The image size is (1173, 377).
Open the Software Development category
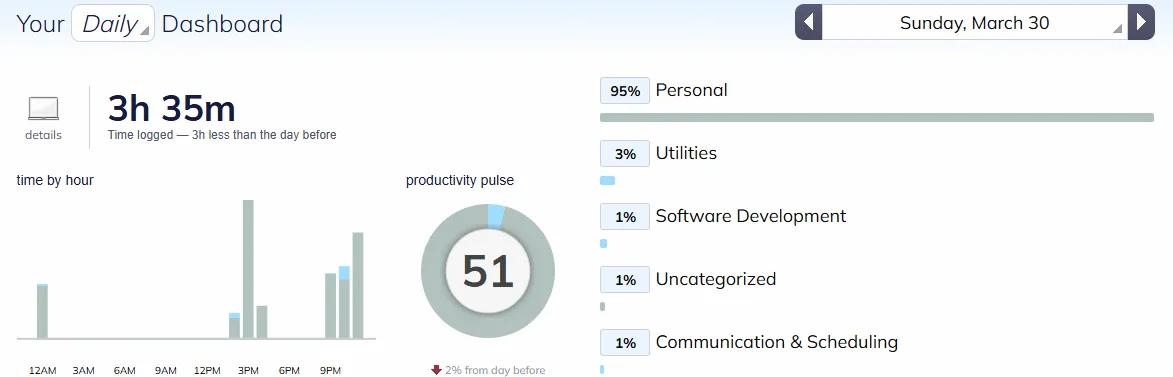(750, 216)
